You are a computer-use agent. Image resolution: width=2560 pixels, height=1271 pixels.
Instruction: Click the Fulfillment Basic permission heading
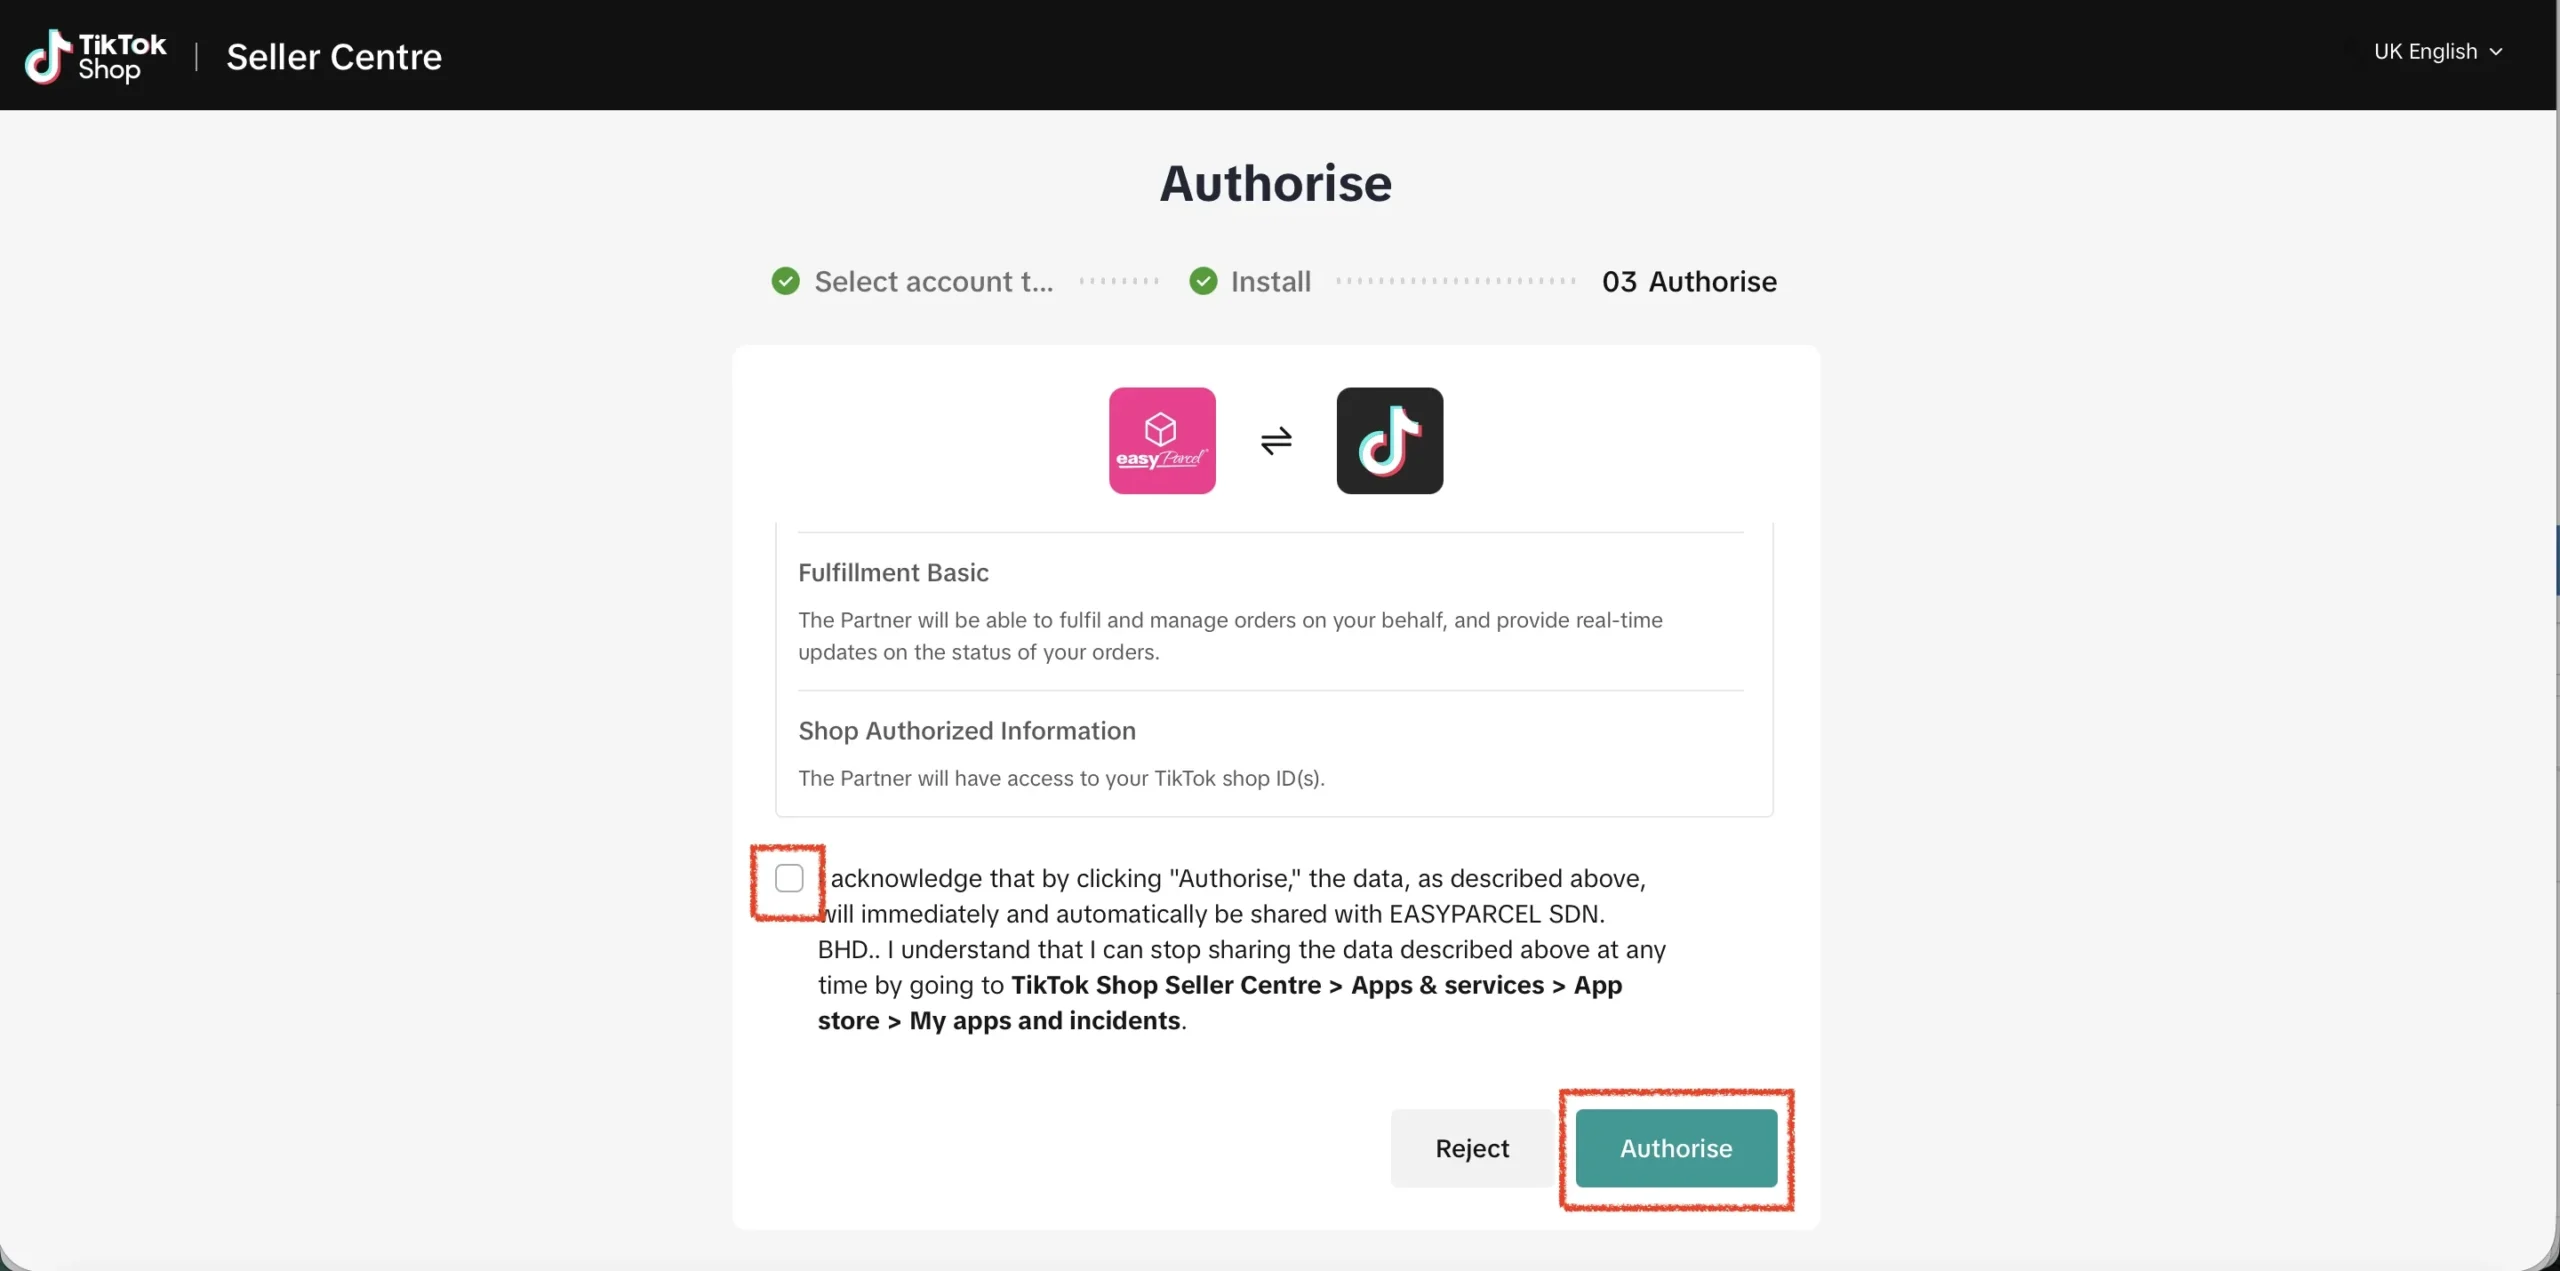pos(893,573)
